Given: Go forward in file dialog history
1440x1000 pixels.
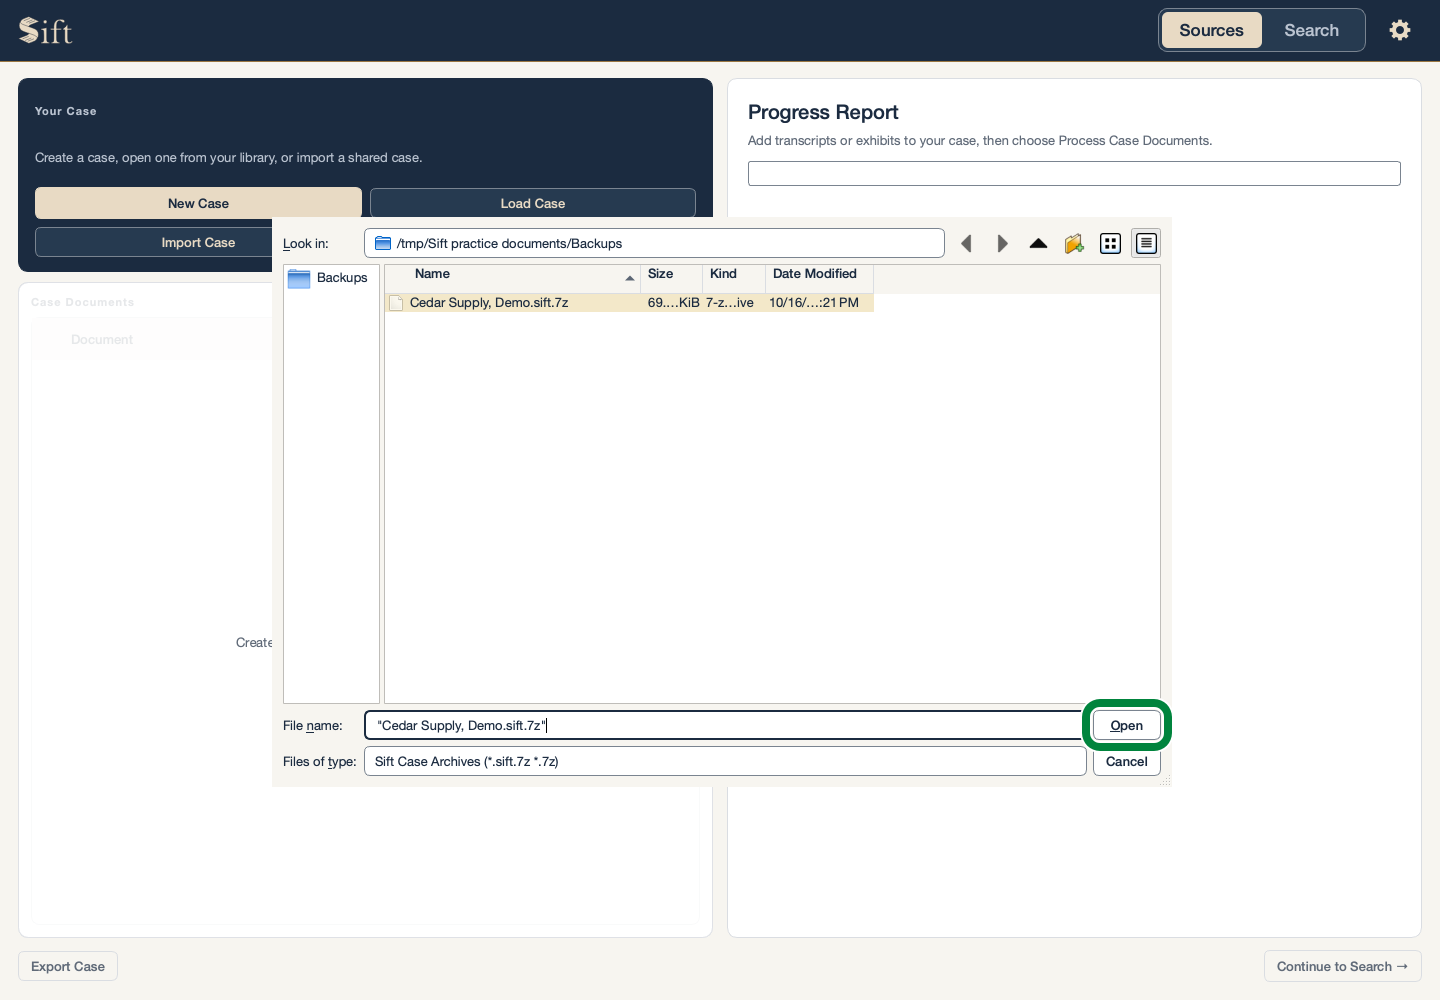Looking at the screenshot, I should [x=1002, y=243].
